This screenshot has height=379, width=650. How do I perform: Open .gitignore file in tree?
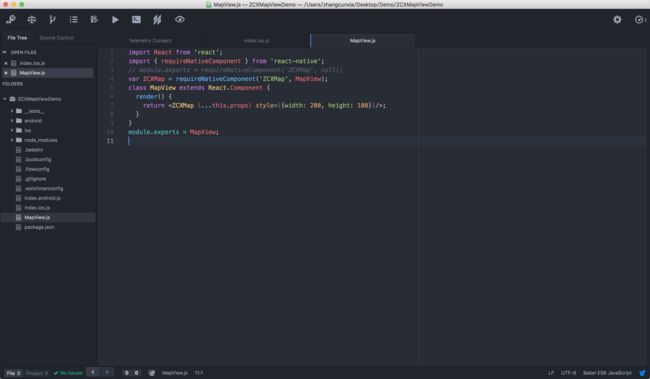coord(35,179)
